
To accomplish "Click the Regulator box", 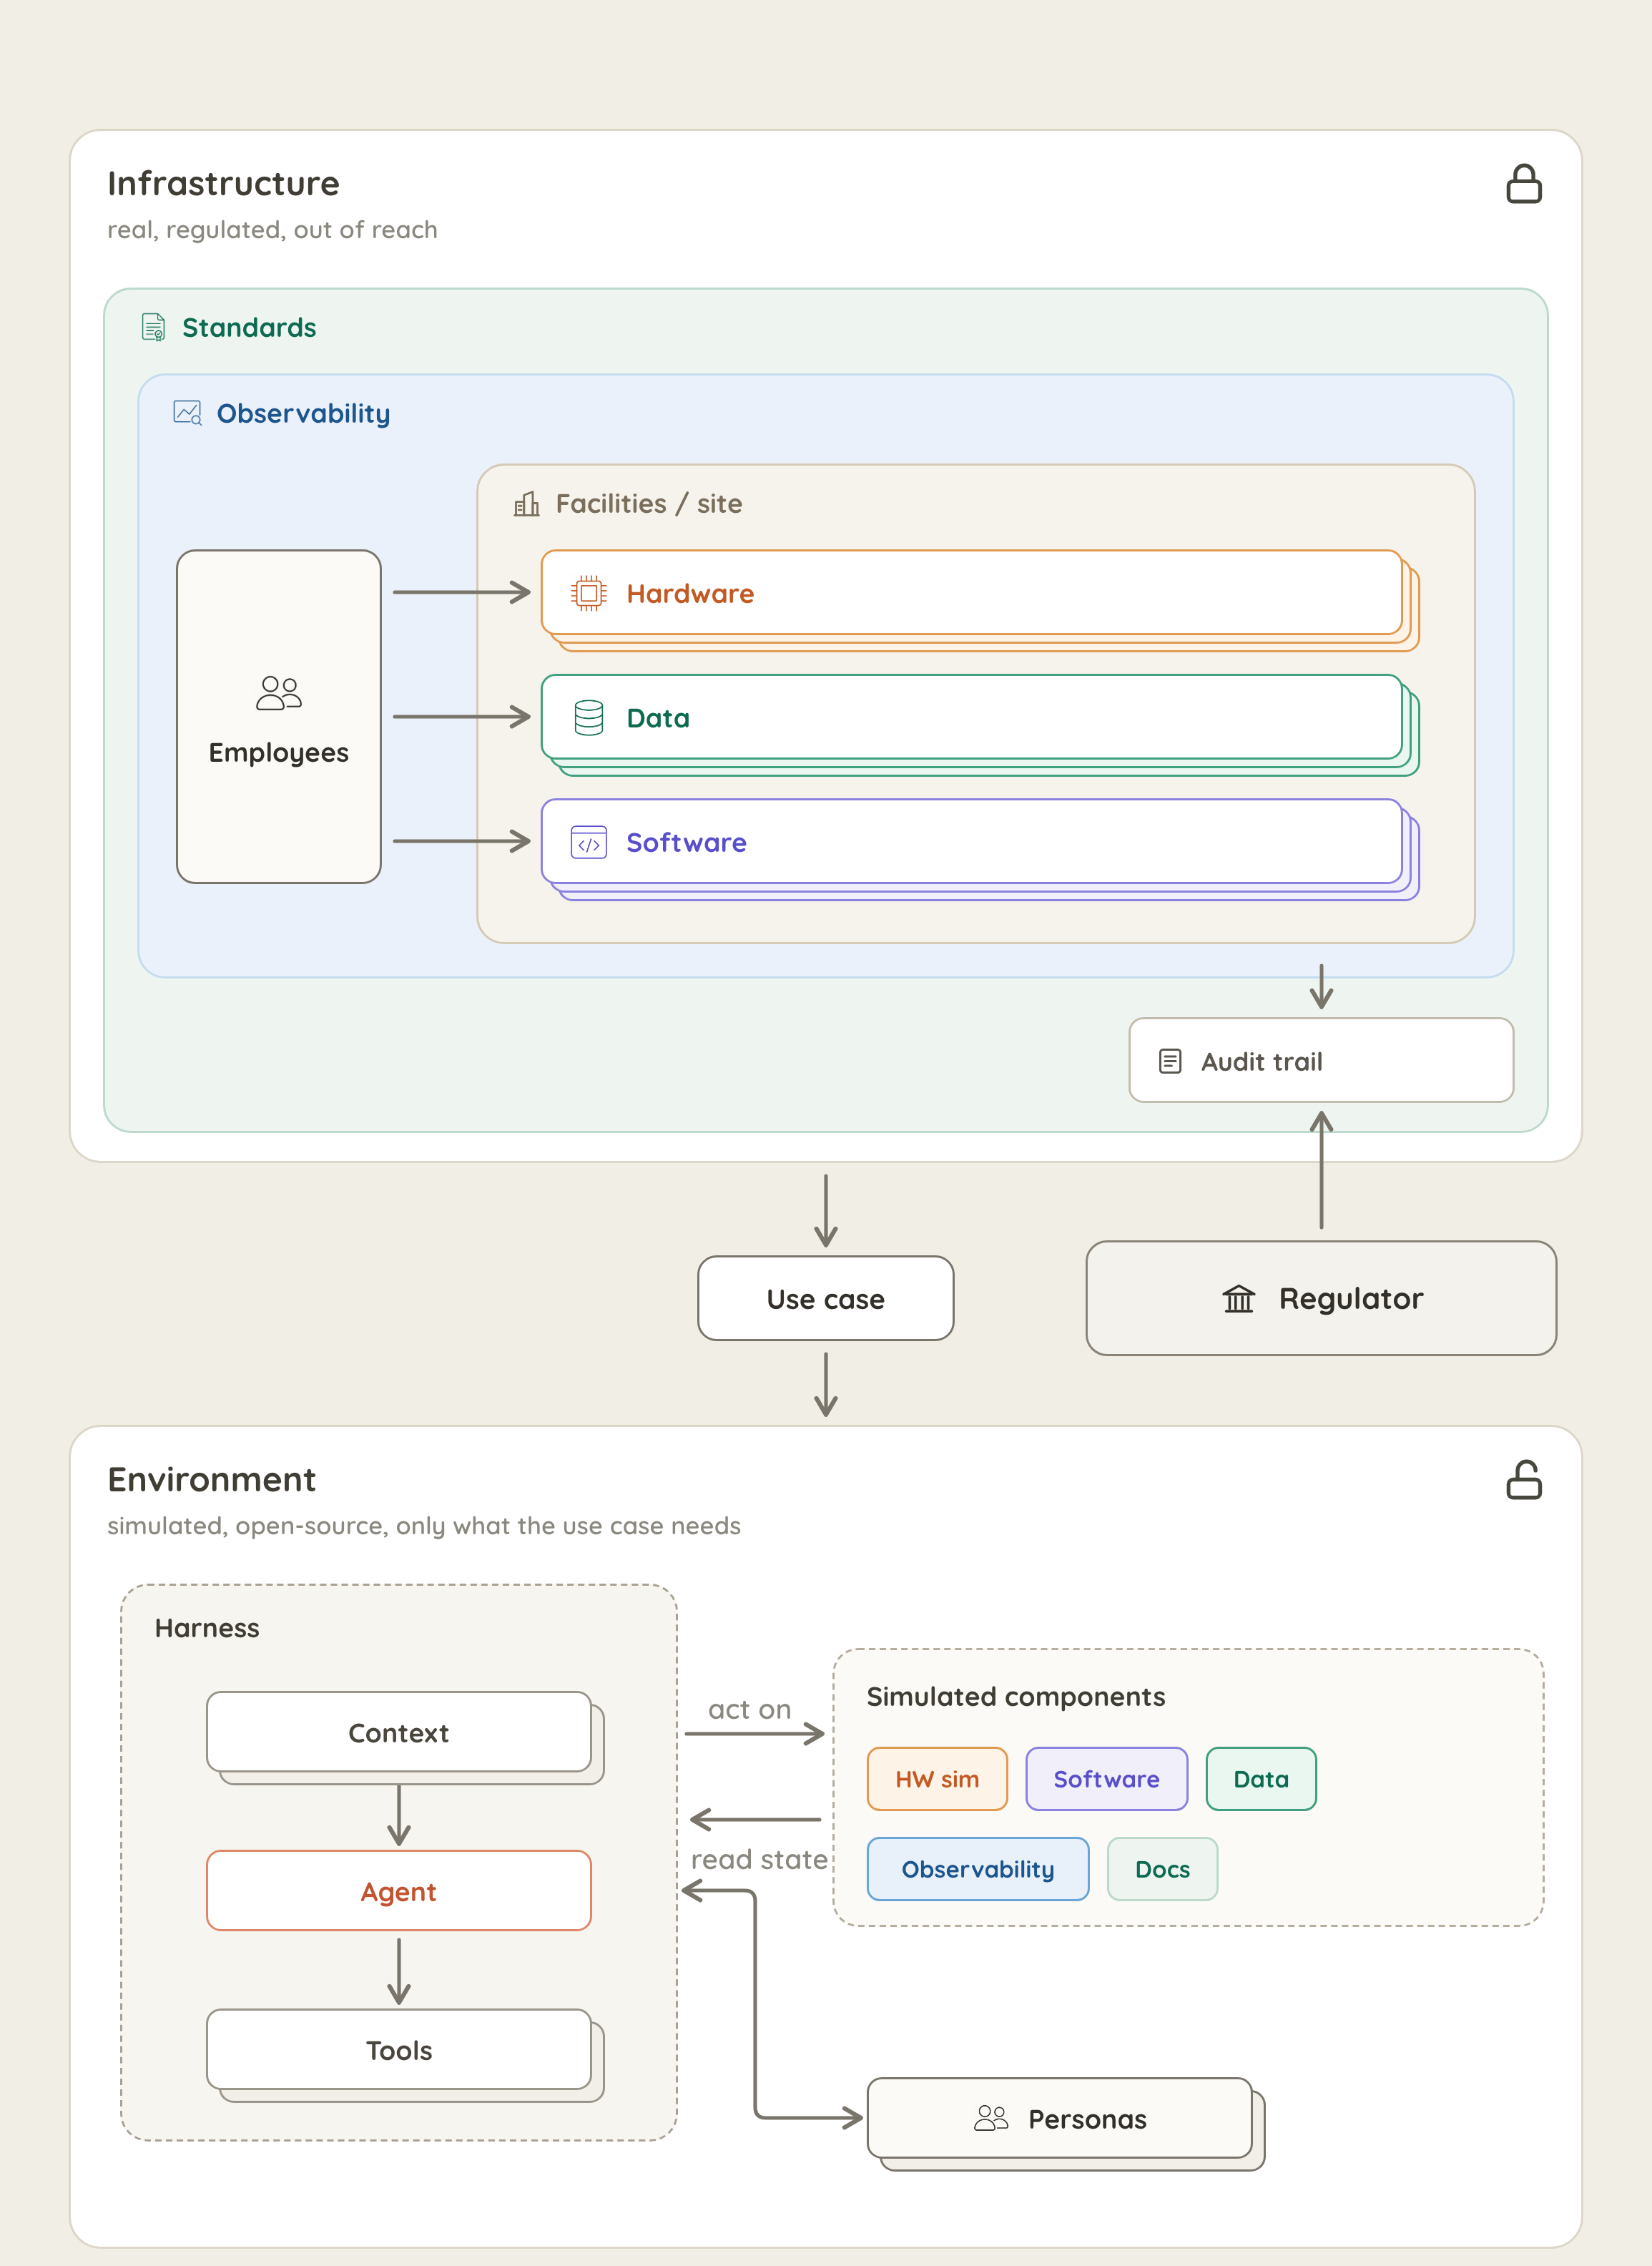I will [x=1321, y=1298].
